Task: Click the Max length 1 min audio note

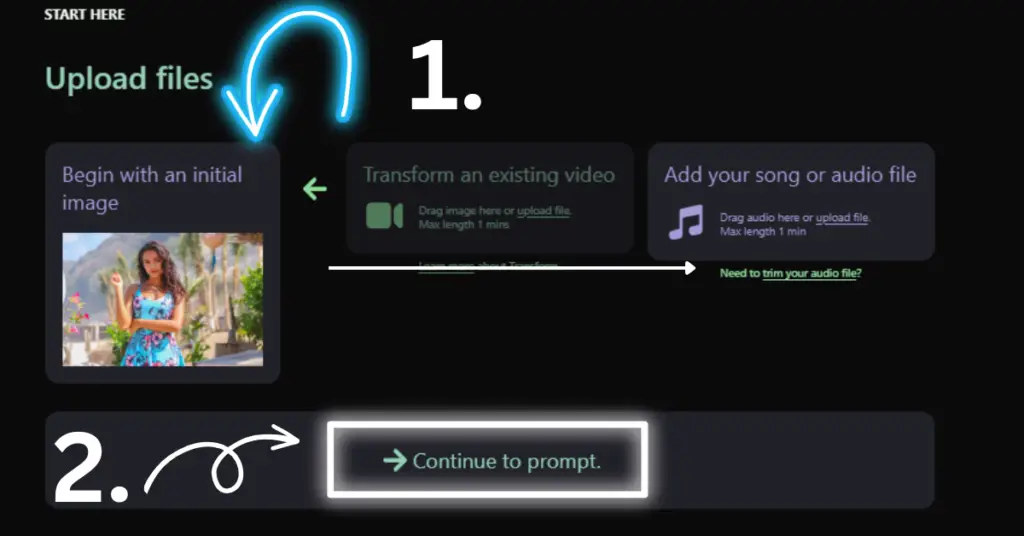Action: 763,231
